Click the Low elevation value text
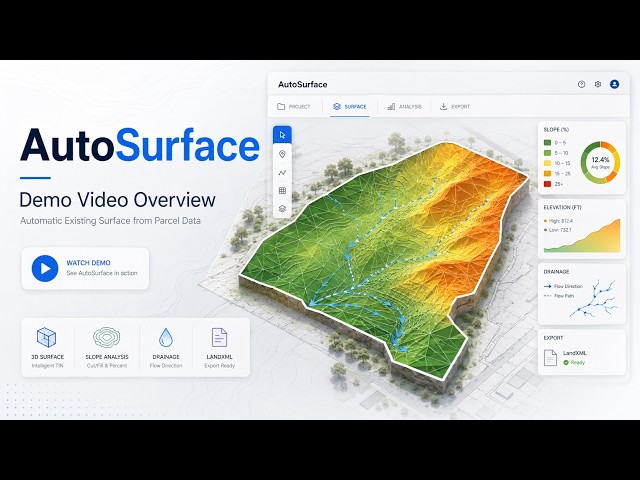 (x=560, y=230)
